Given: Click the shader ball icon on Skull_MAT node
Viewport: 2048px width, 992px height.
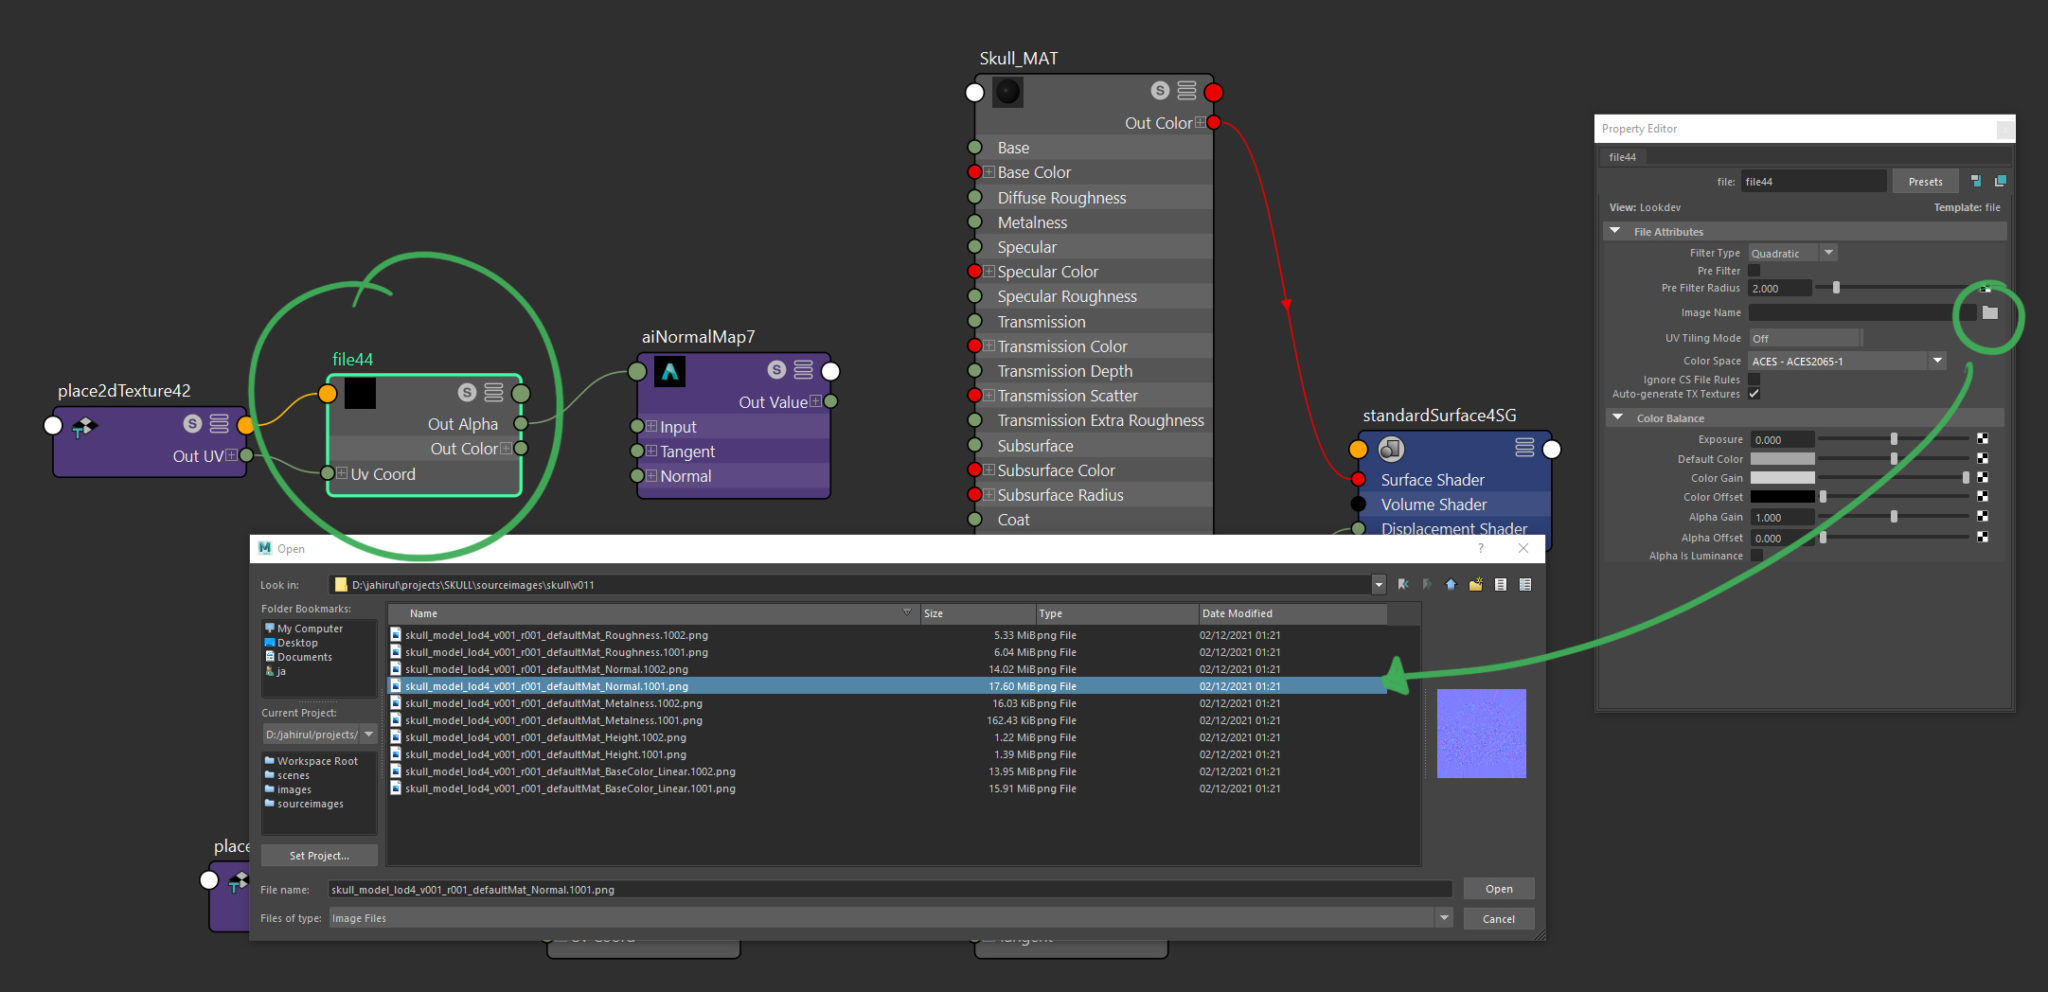Looking at the screenshot, I should point(1006,91).
